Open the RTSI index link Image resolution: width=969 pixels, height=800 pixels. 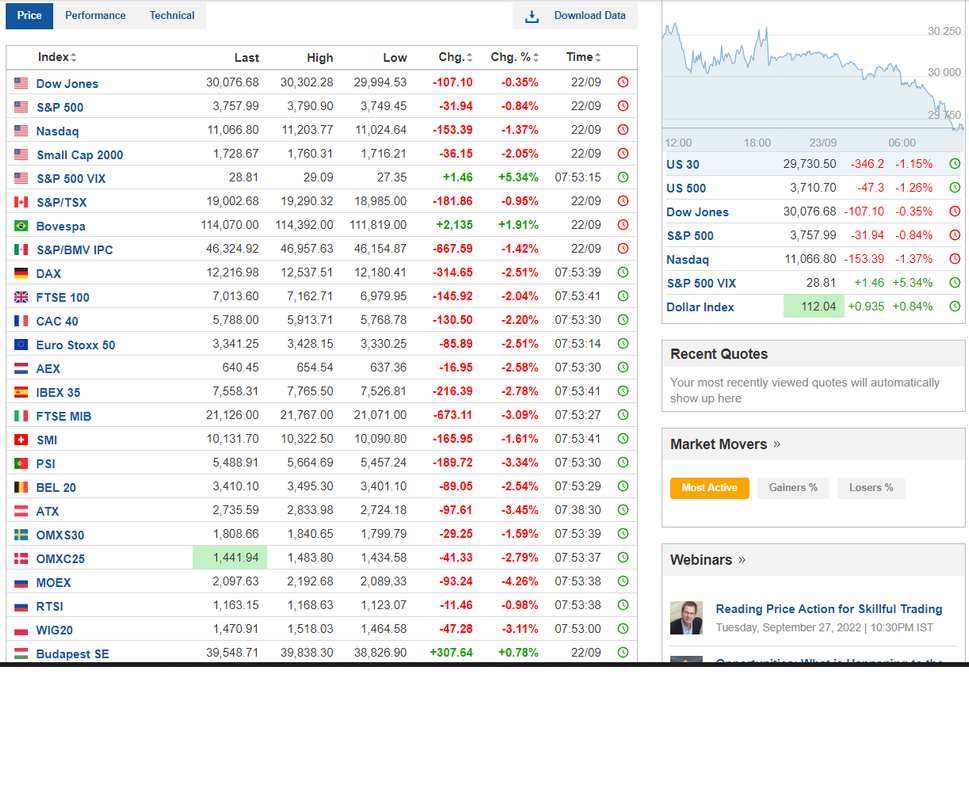[49, 607]
